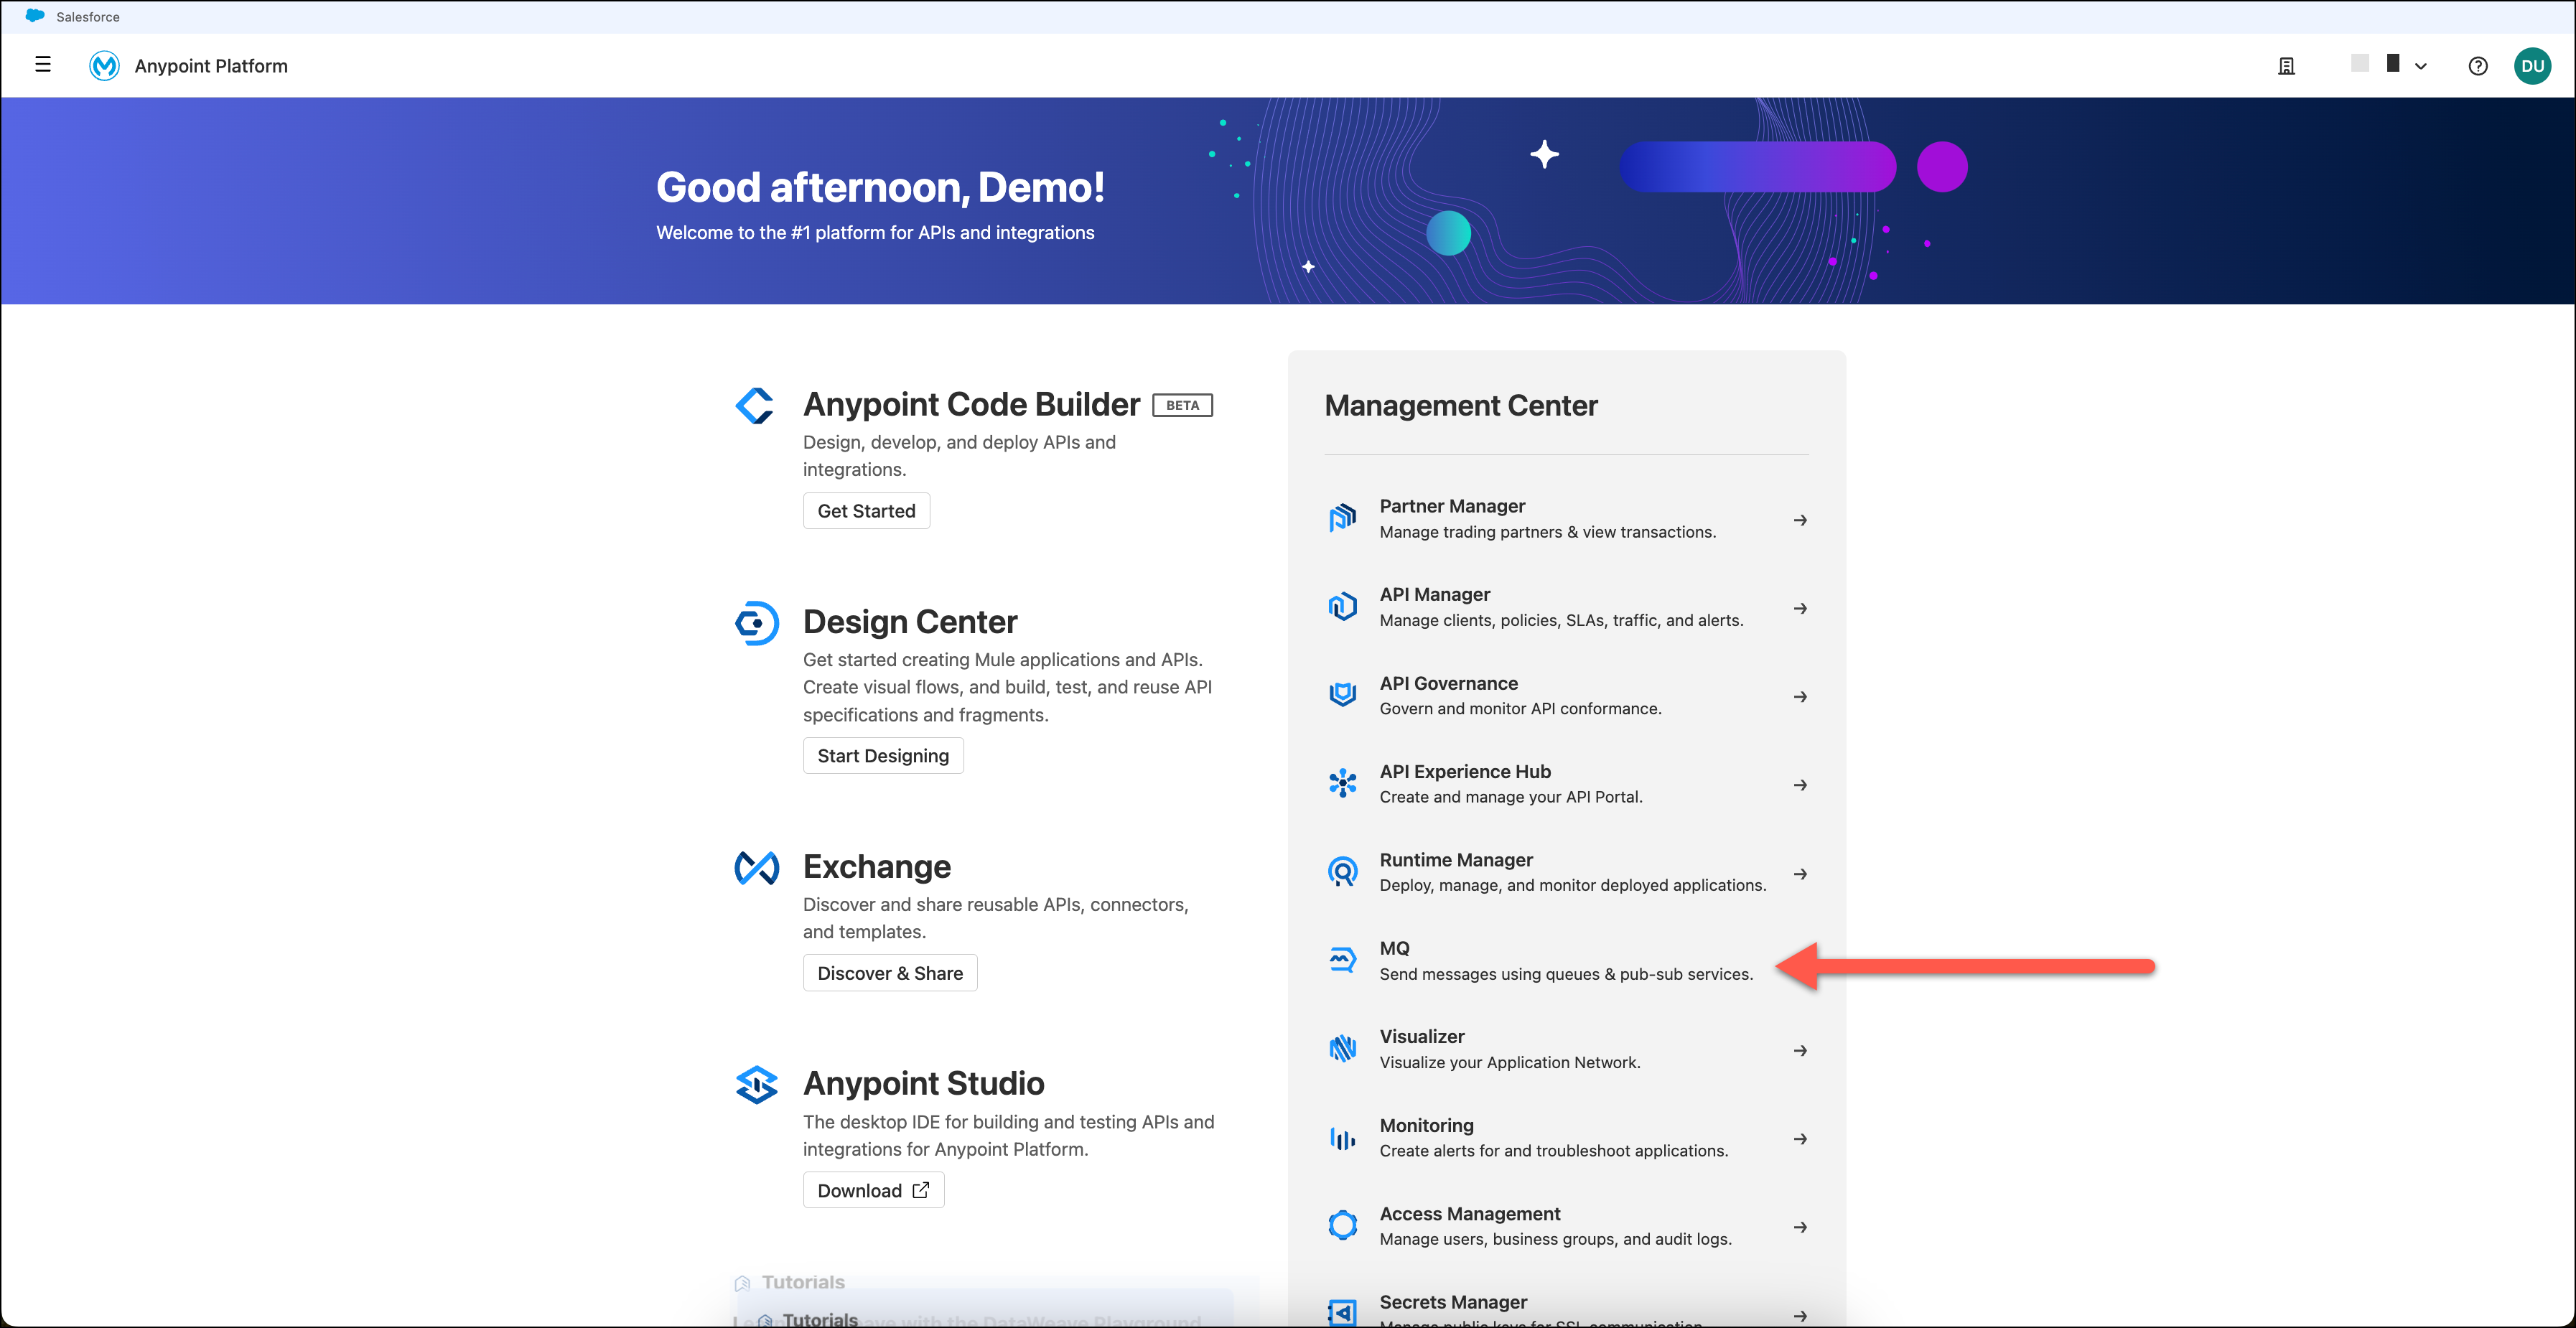Click "Send messages using queues & pub-sub services." text

[x=1566, y=974]
